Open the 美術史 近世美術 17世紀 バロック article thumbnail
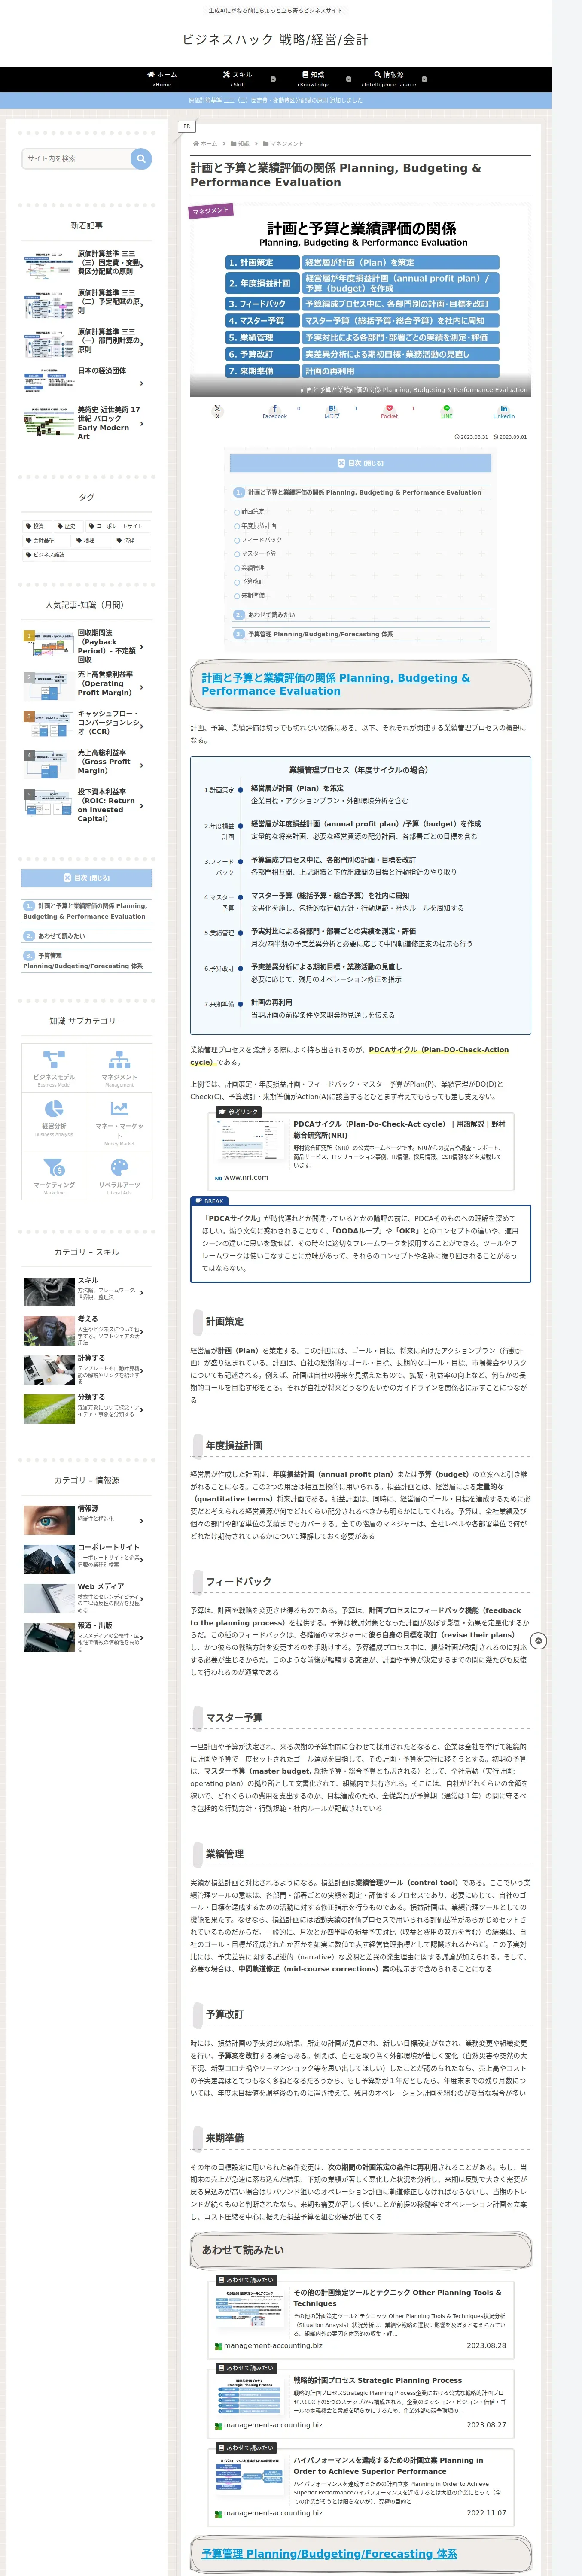Image resolution: width=582 pixels, height=2576 pixels. click(48, 423)
